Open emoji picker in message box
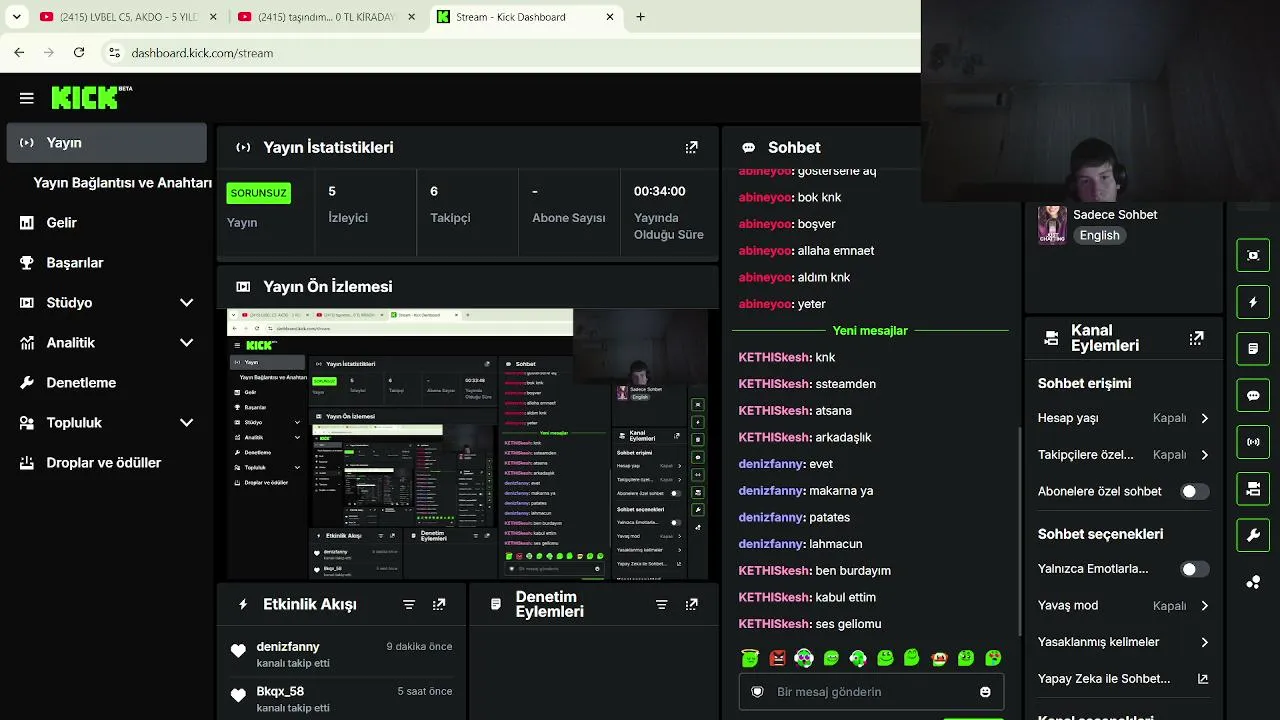The height and width of the screenshot is (720, 1280). (985, 692)
